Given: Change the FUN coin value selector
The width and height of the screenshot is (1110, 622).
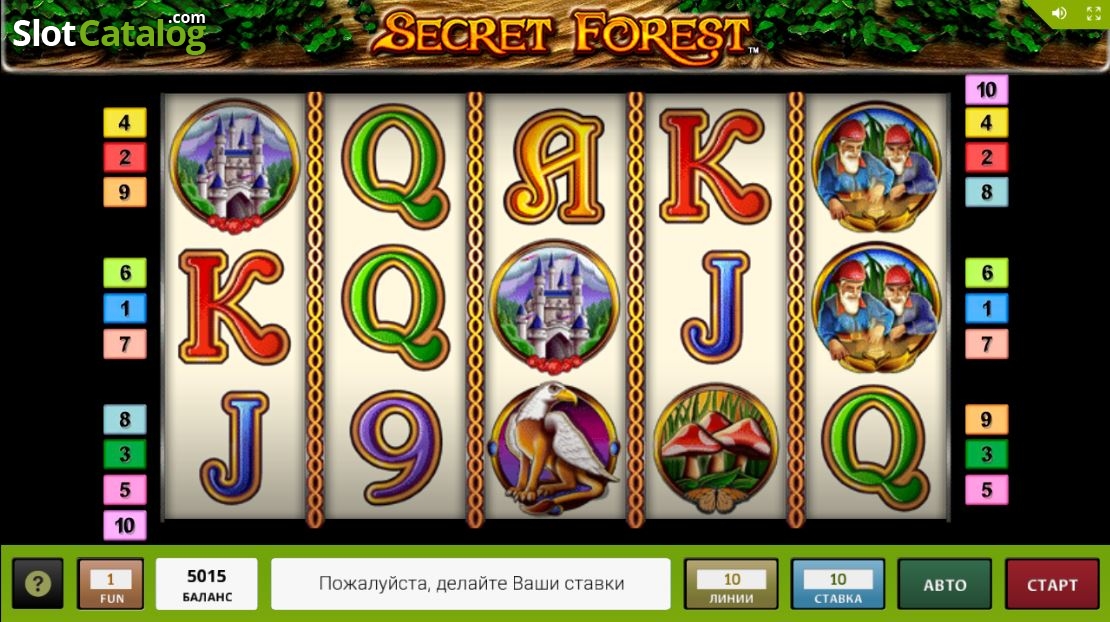Looking at the screenshot, I should [110, 584].
